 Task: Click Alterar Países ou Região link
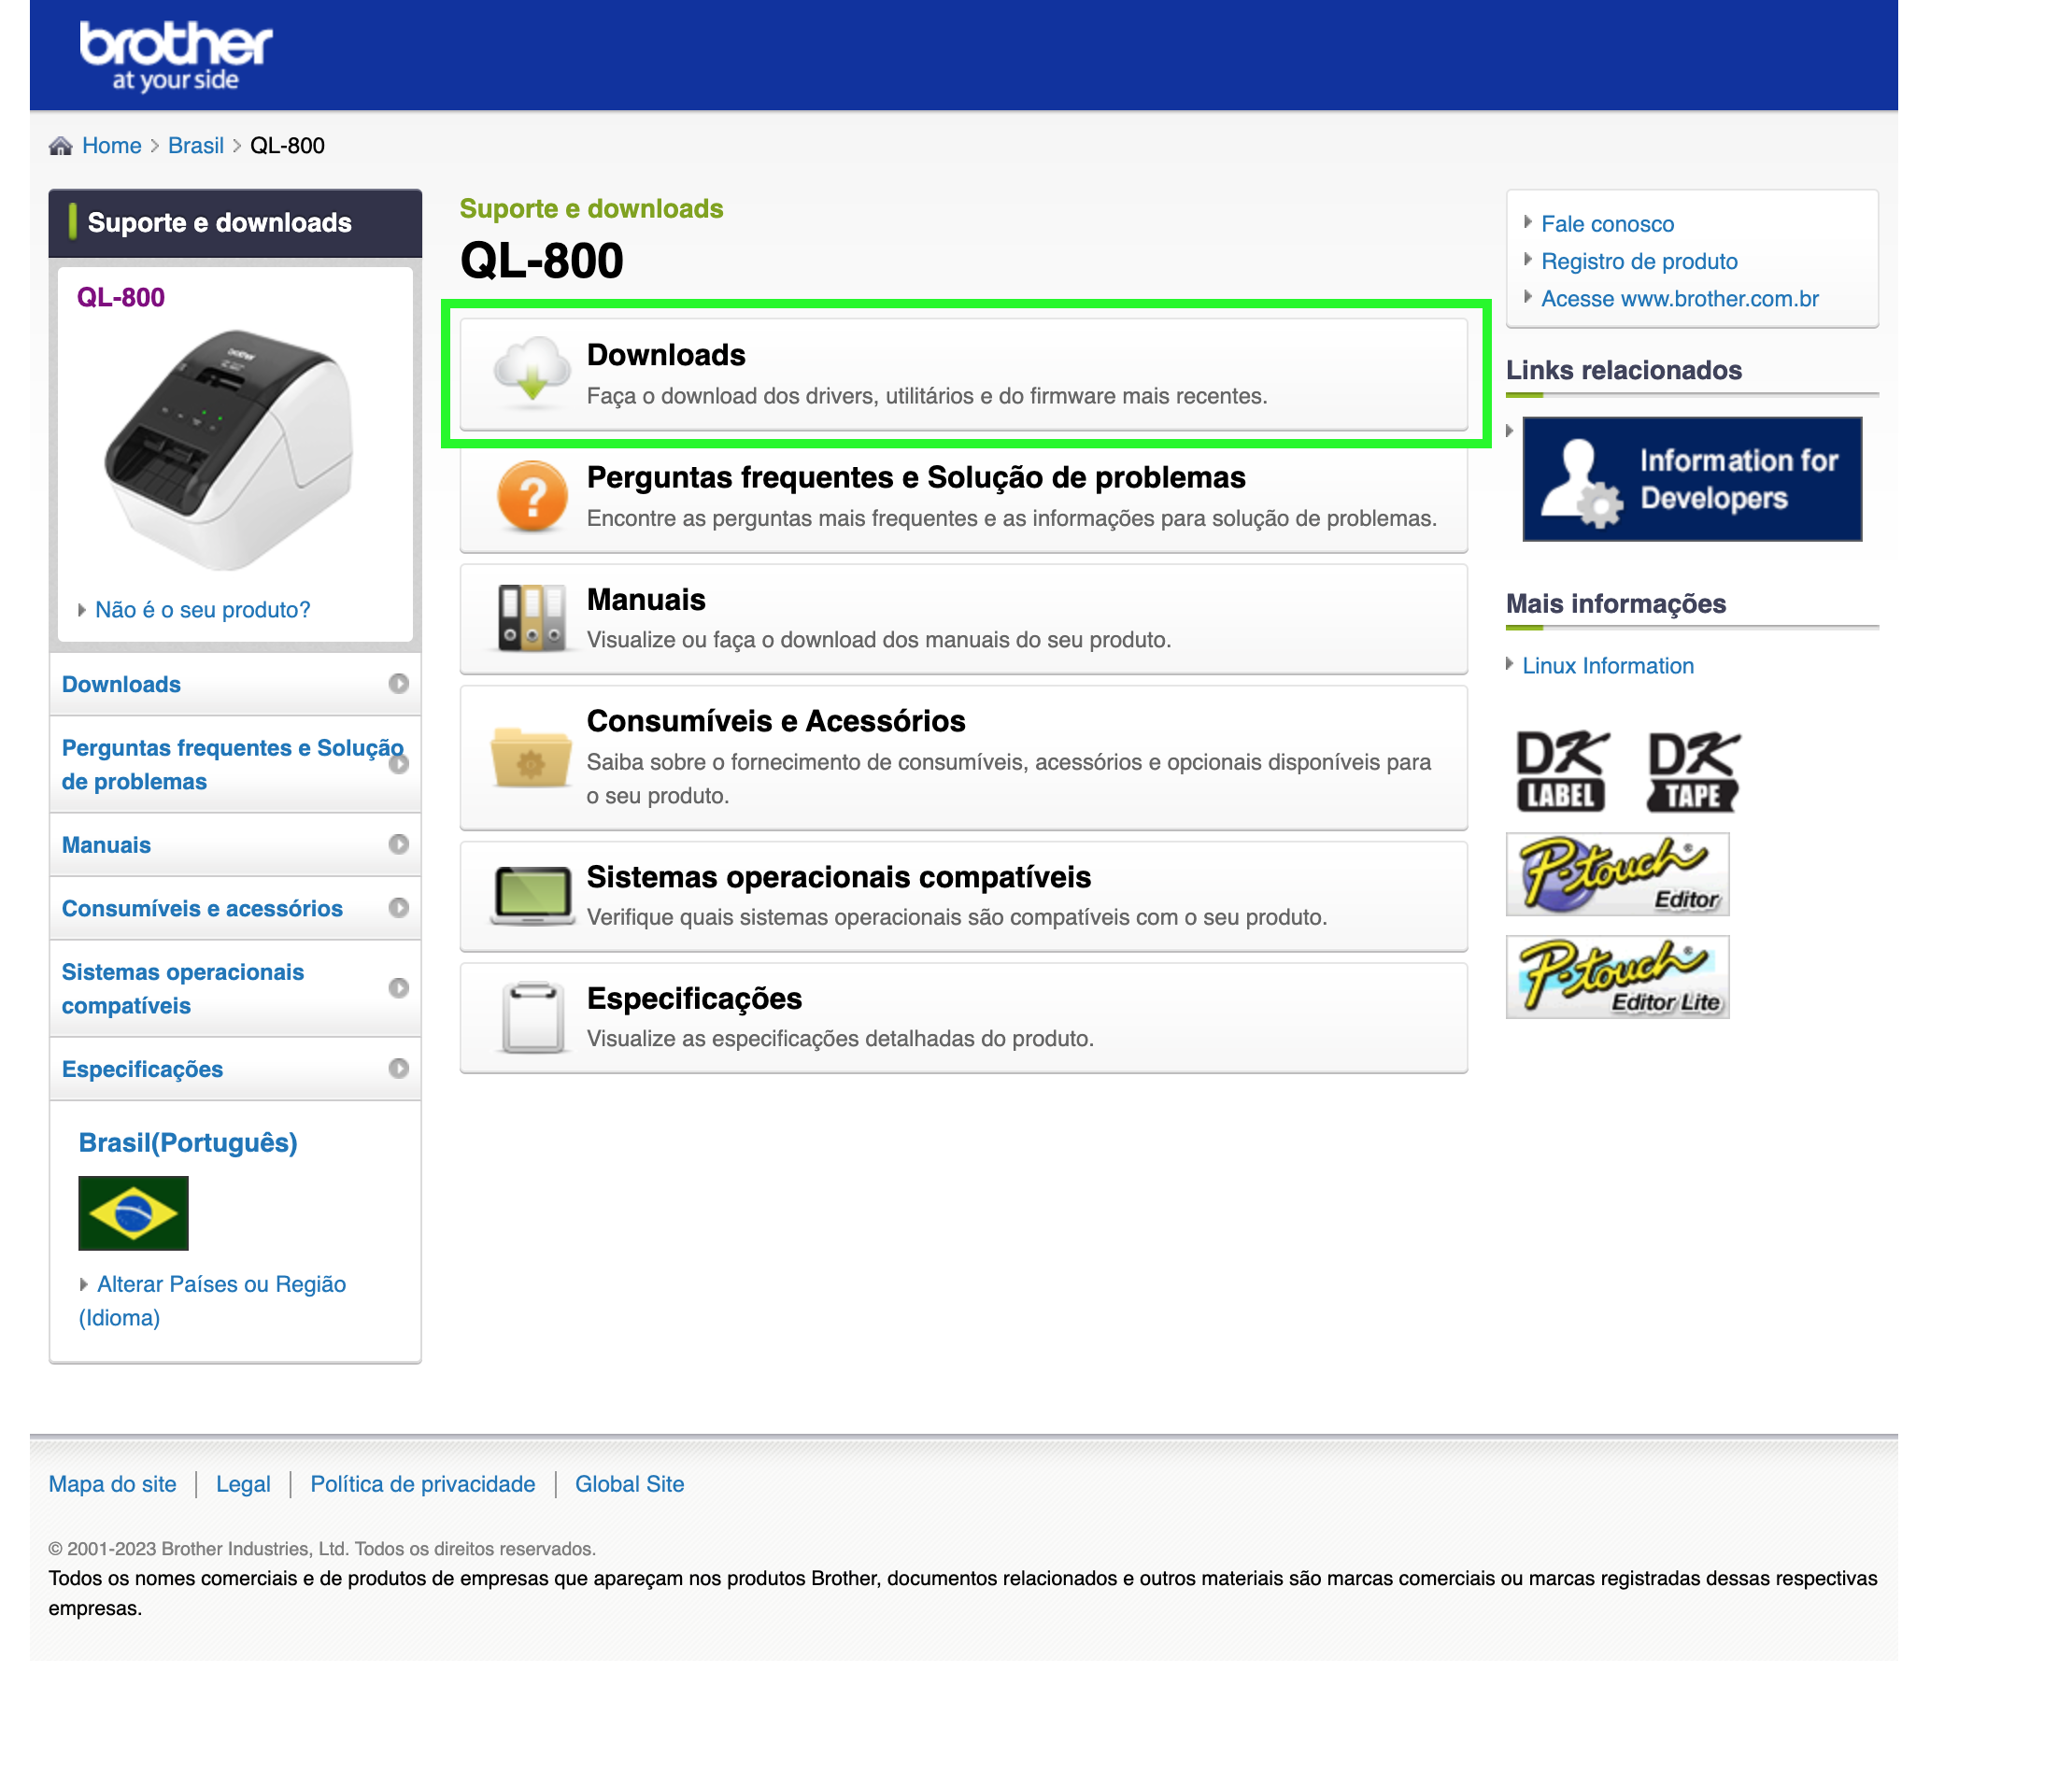212,1300
